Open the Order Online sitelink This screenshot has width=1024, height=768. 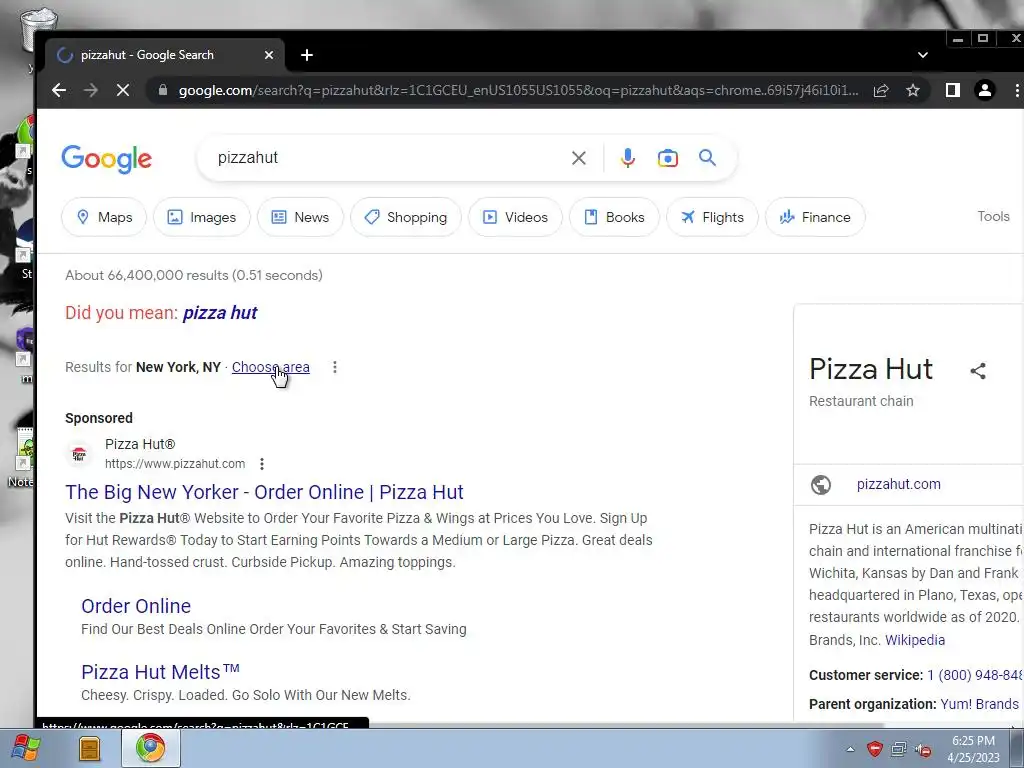(136, 606)
